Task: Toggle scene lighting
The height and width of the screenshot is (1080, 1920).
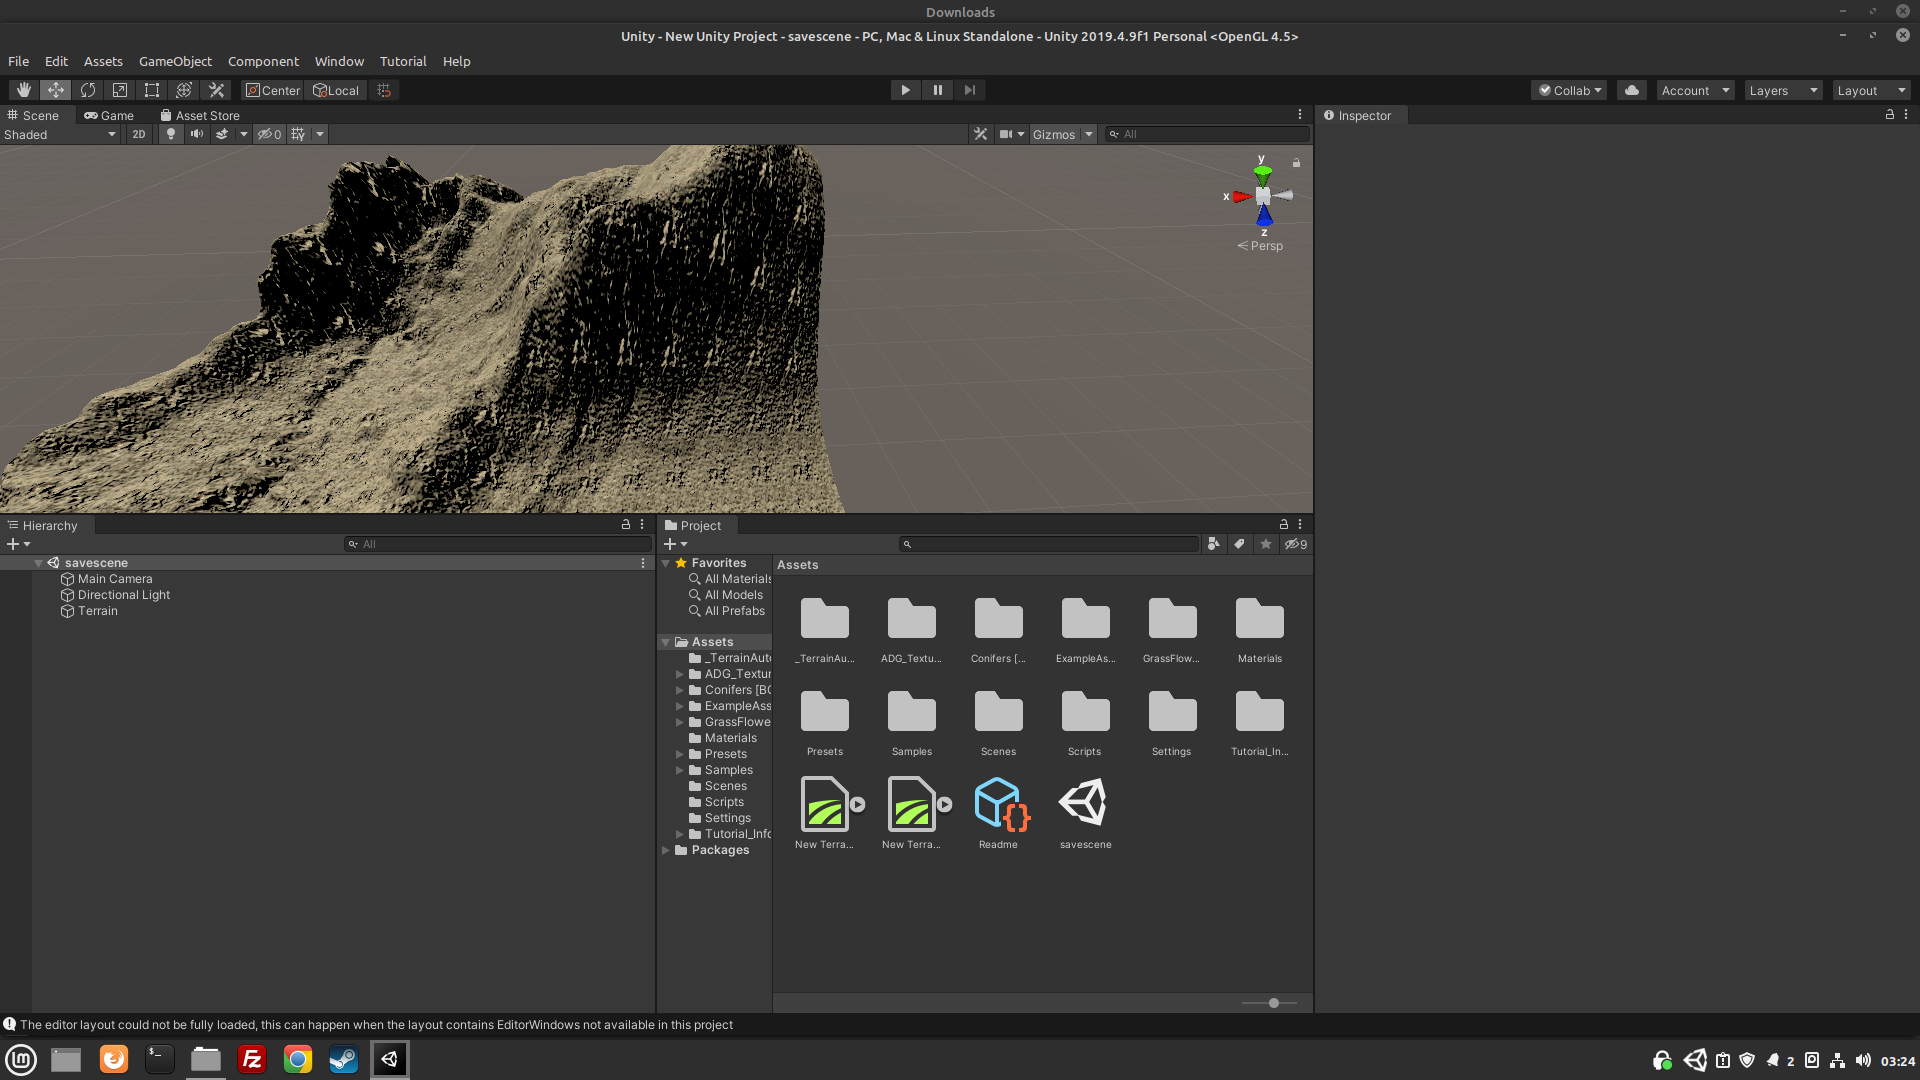Action: 171,134
